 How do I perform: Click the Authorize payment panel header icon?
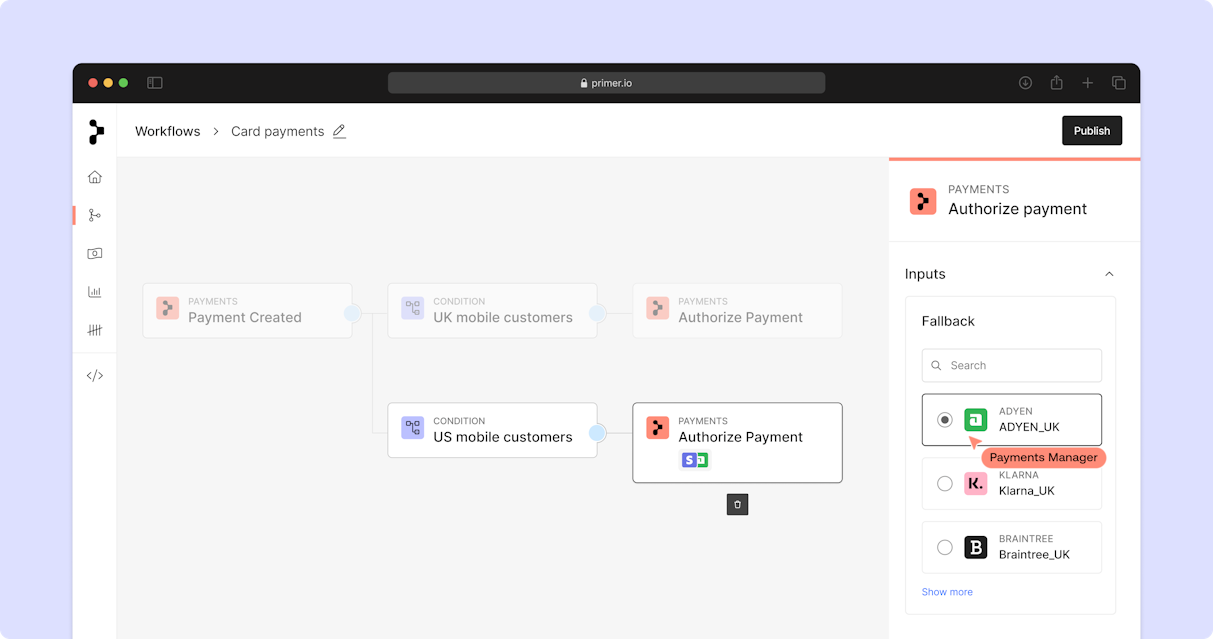click(x=923, y=201)
